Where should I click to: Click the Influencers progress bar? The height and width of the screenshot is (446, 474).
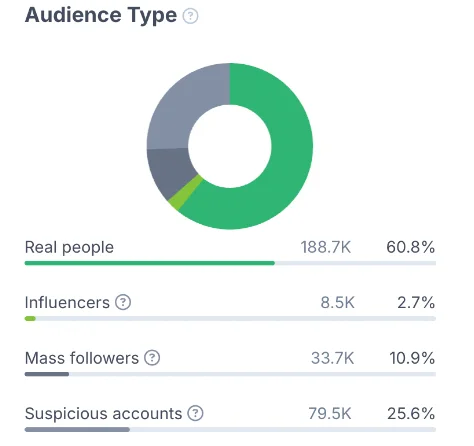(x=230, y=319)
